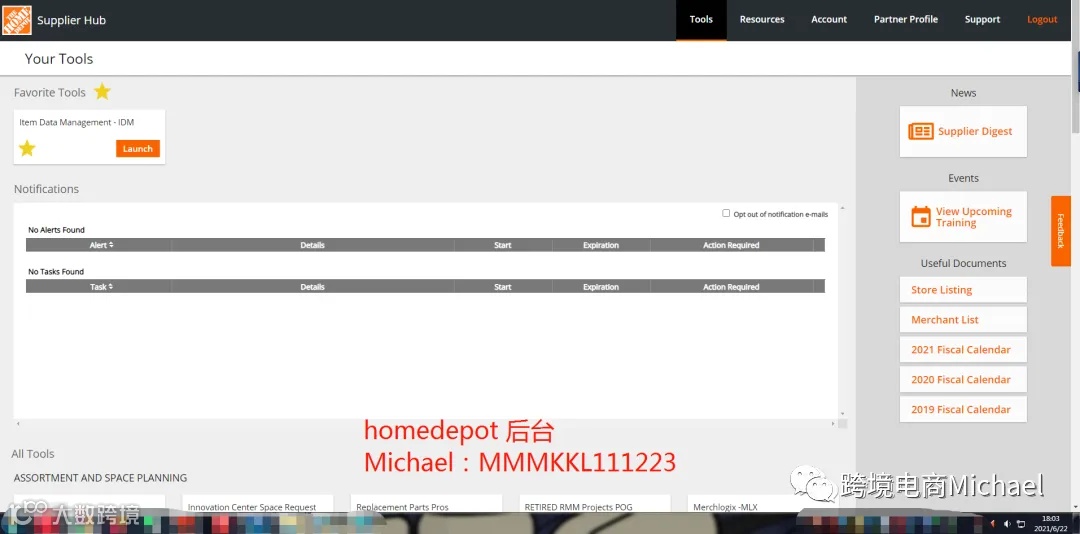Click the star beside Favorite Tools heading
The image size is (1080, 534).
click(102, 91)
